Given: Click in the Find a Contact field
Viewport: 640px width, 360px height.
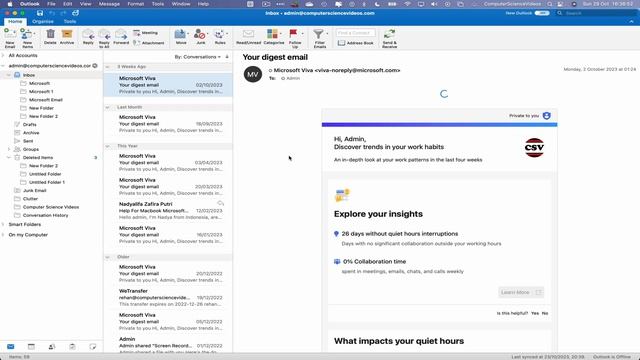Looking at the screenshot, I should click(356, 33).
